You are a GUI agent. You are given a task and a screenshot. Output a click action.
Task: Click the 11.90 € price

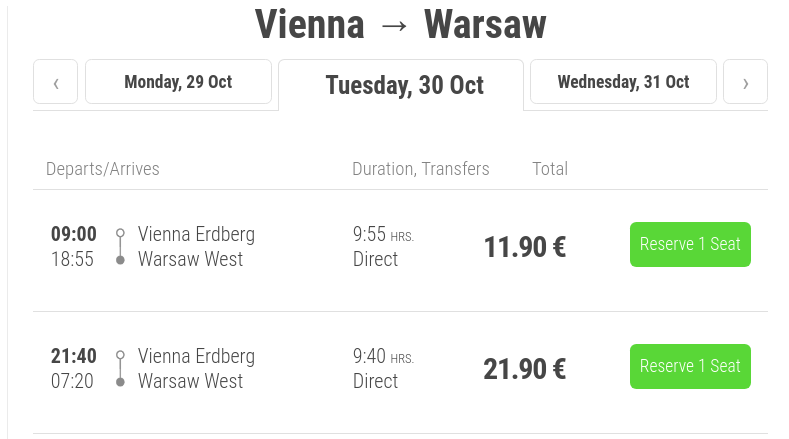(x=525, y=247)
